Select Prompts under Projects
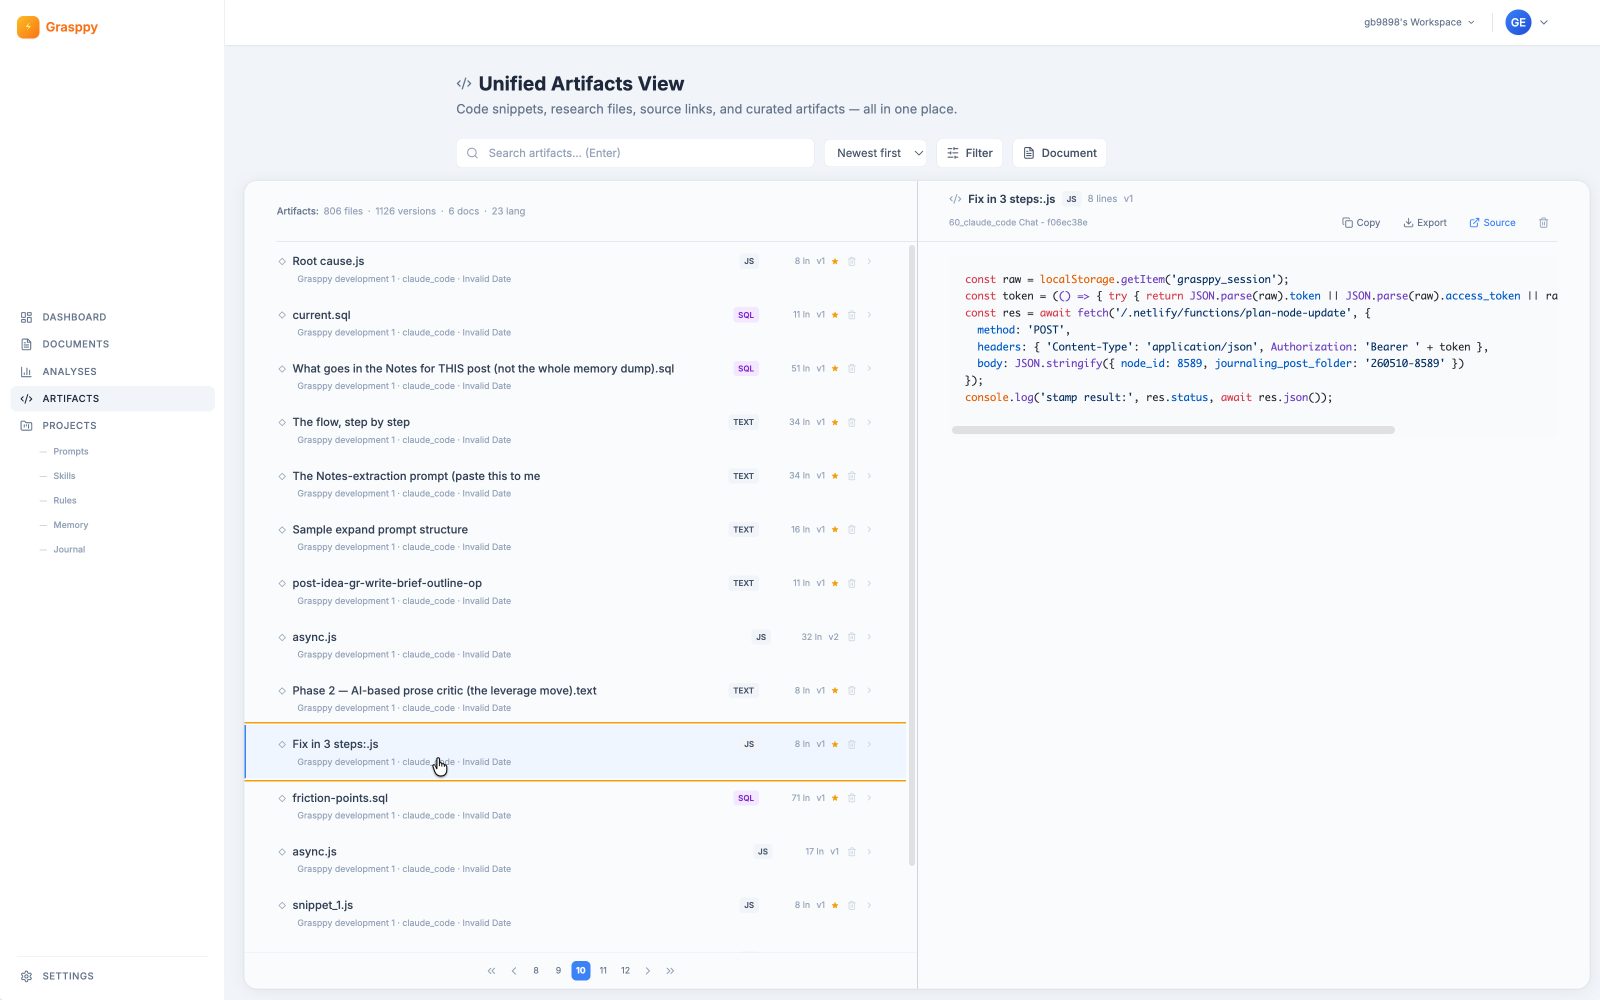This screenshot has height=1000, width=1600. point(70,452)
